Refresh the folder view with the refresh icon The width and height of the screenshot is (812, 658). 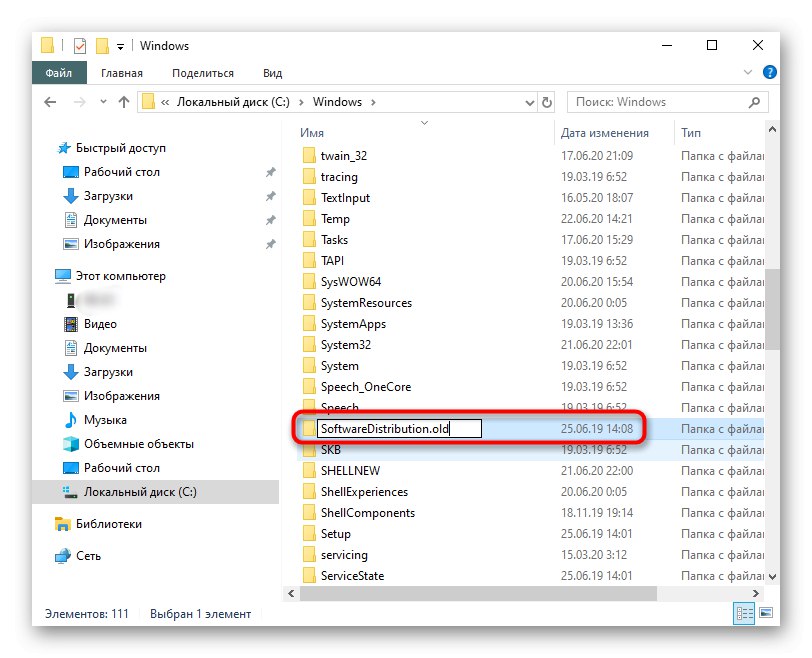[545, 101]
